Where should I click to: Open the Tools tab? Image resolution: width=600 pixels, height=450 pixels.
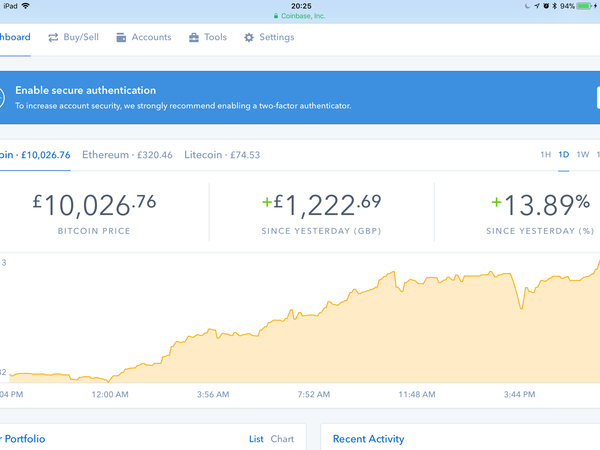(208, 37)
